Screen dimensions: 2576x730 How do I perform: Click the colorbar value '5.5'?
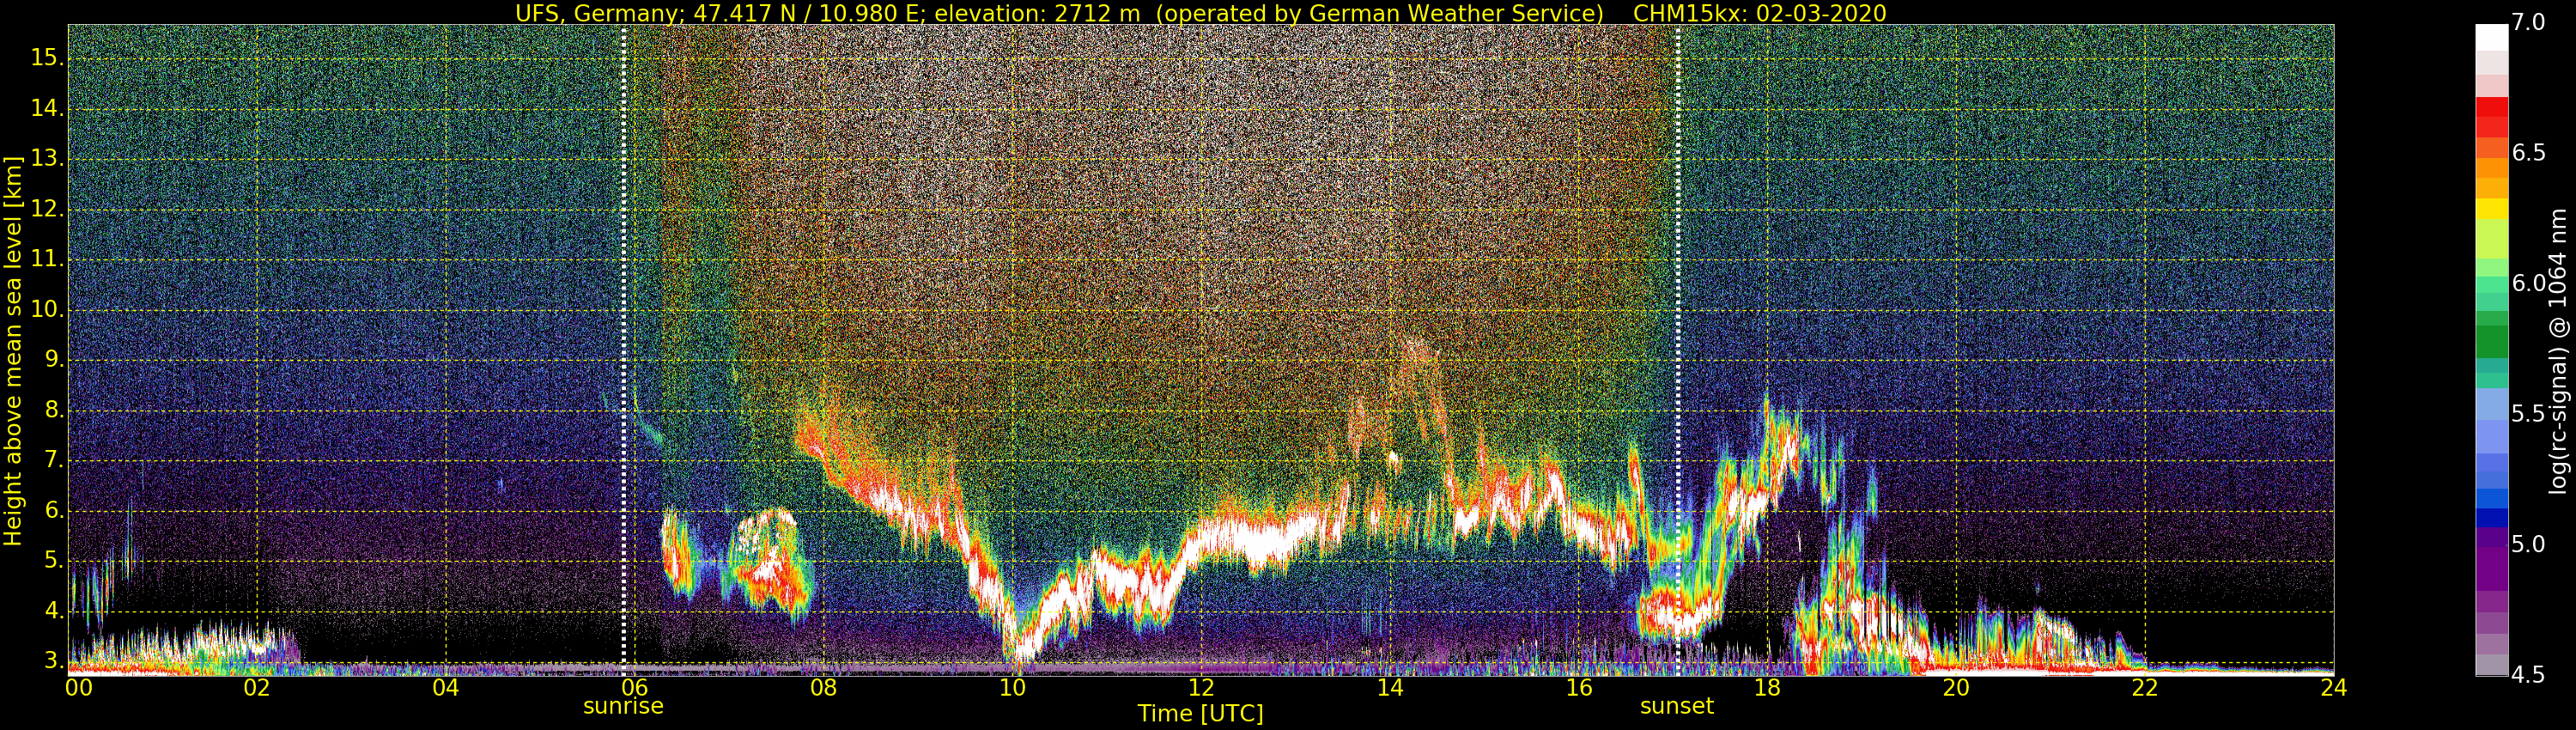[x=2527, y=413]
